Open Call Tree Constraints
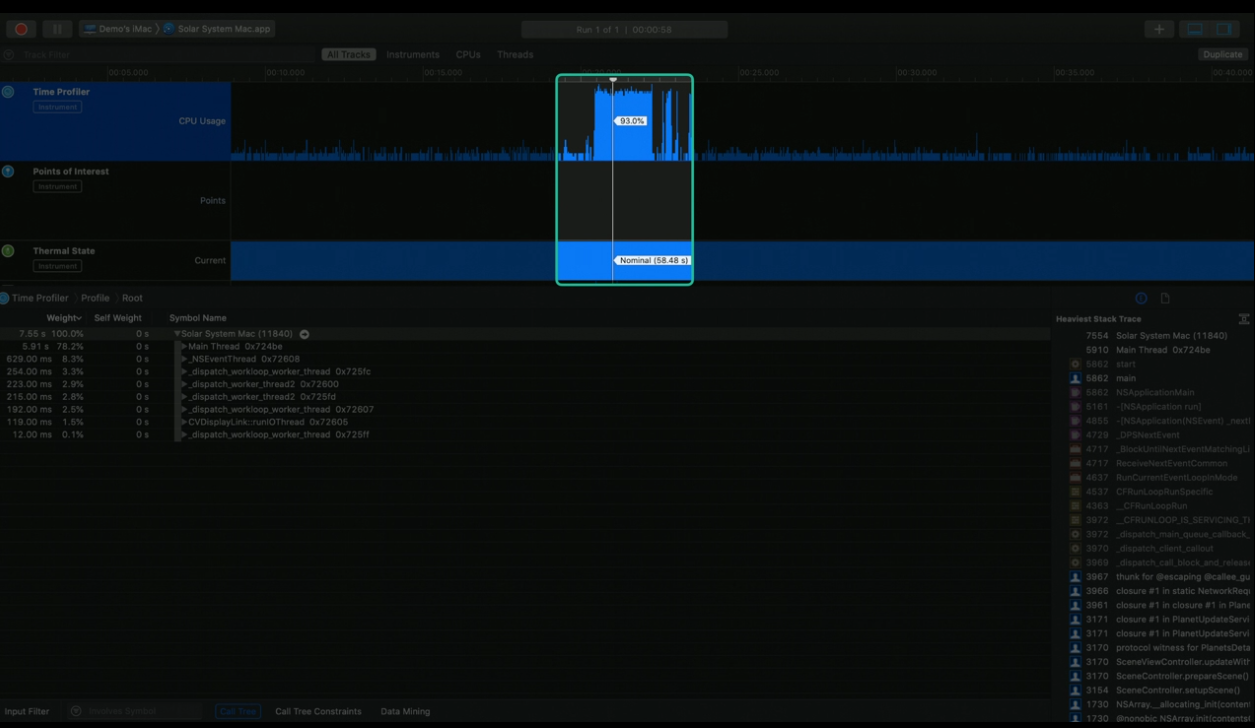 (318, 712)
